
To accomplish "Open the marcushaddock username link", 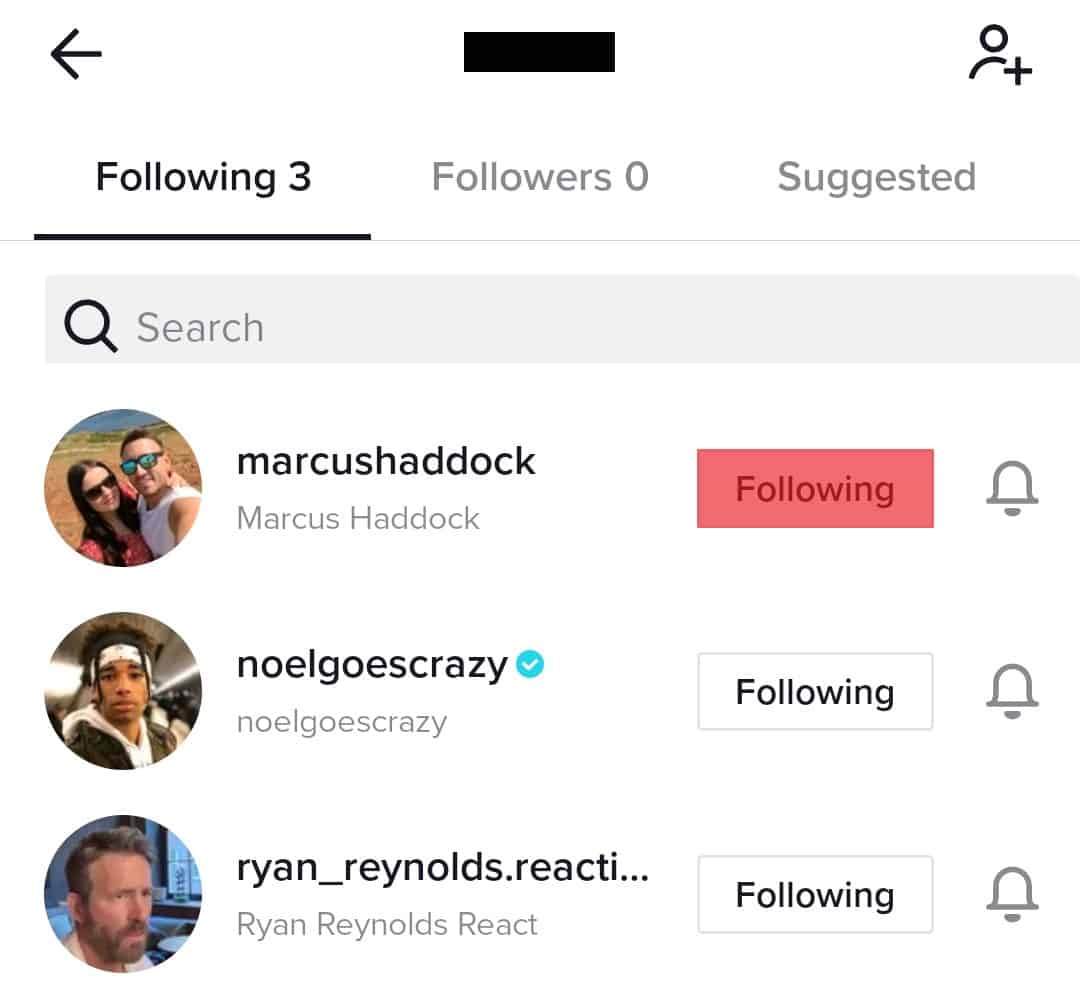I will coord(386,461).
